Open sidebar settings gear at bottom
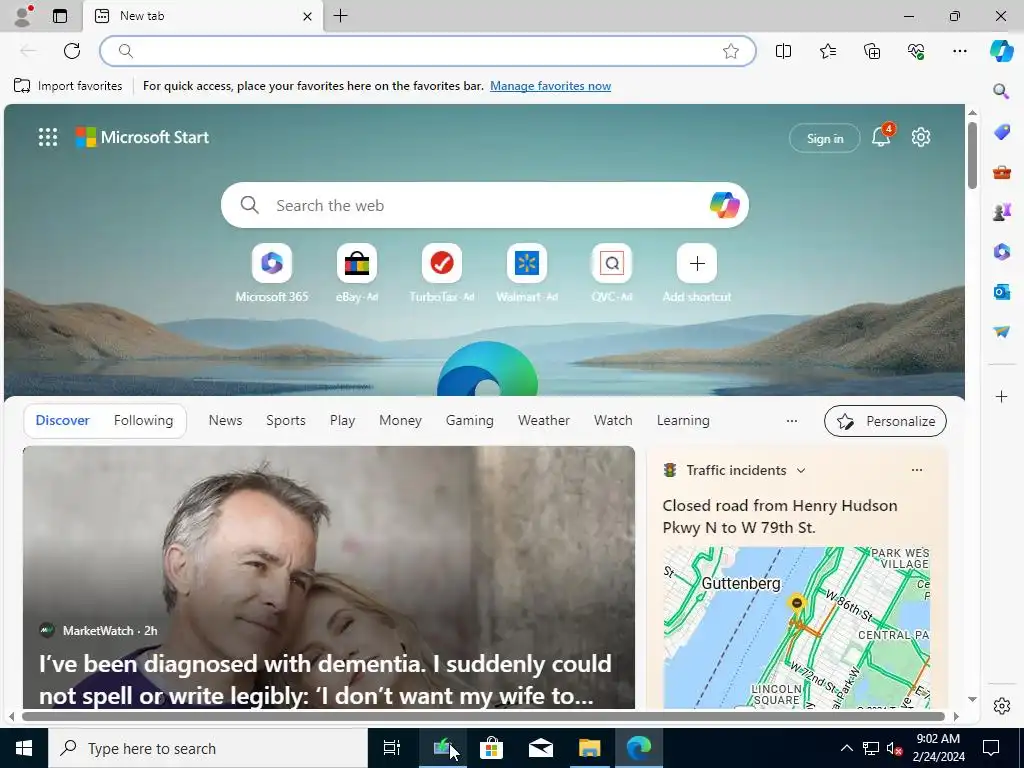The height and width of the screenshot is (768, 1024). [1002, 706]
